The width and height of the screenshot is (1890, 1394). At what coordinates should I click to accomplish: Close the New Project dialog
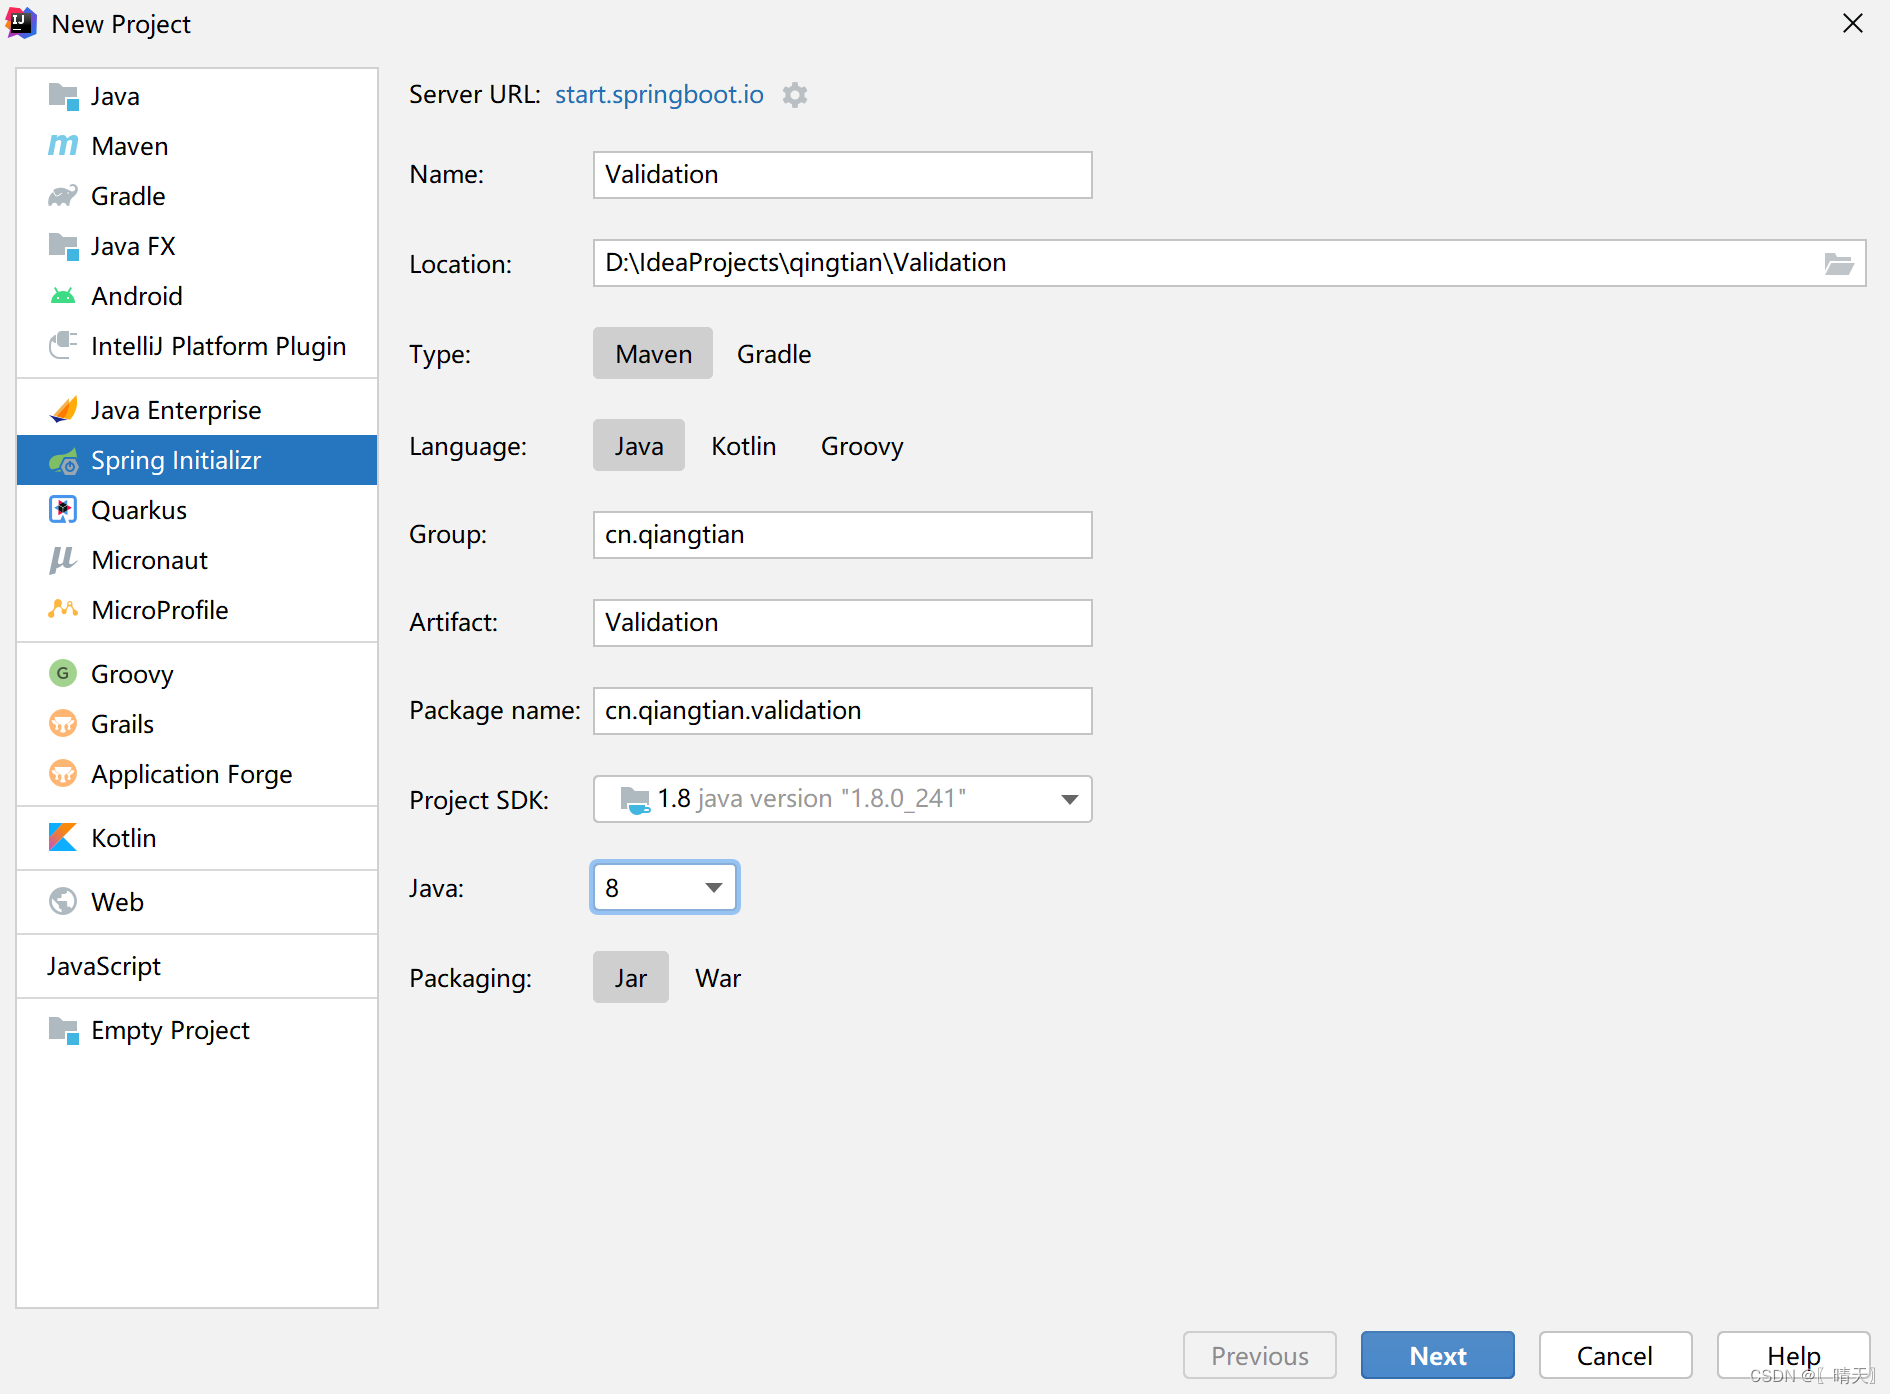coord(1853,23)
